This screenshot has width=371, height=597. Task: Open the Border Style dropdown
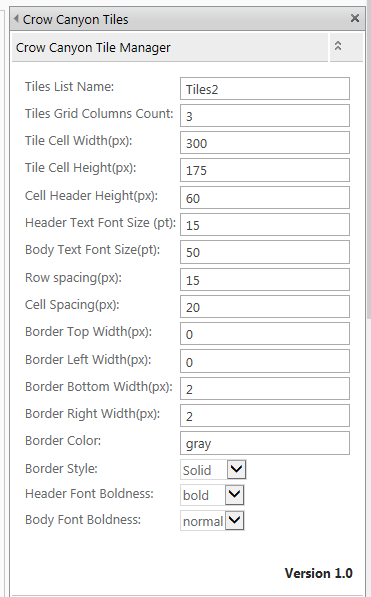point(213,469)
